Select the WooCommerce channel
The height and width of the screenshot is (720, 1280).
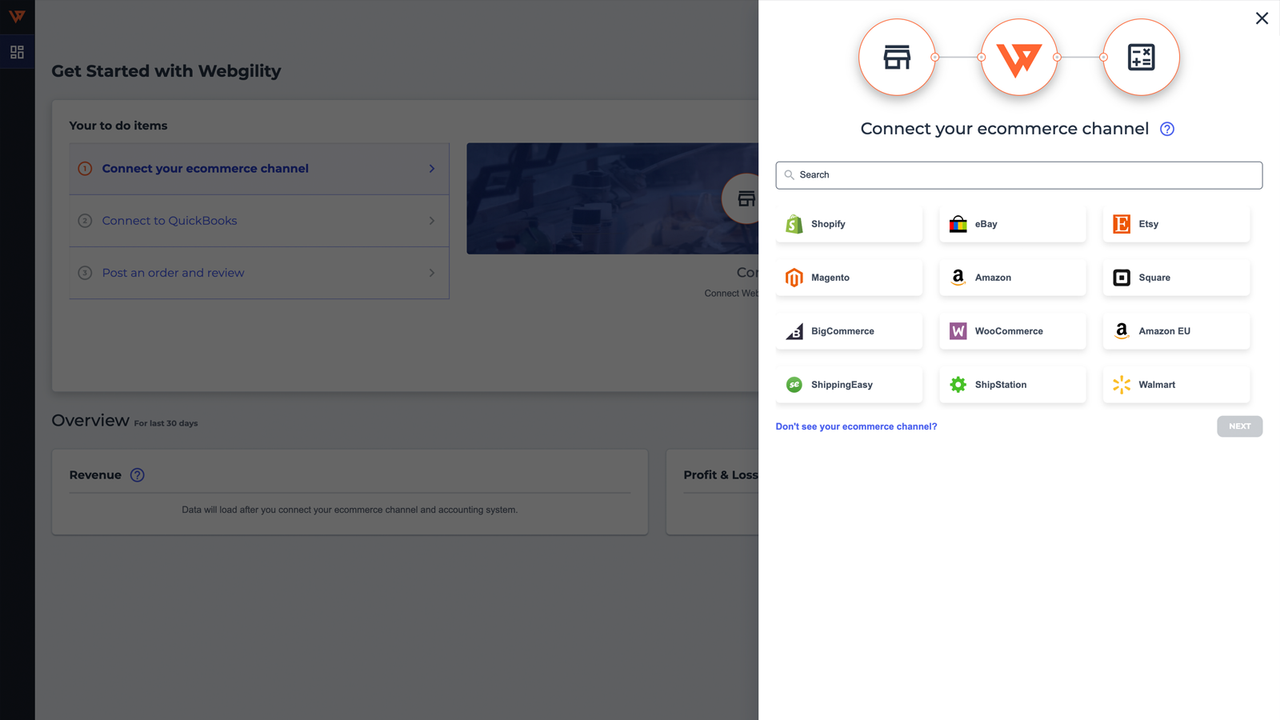tap(958, 330)
